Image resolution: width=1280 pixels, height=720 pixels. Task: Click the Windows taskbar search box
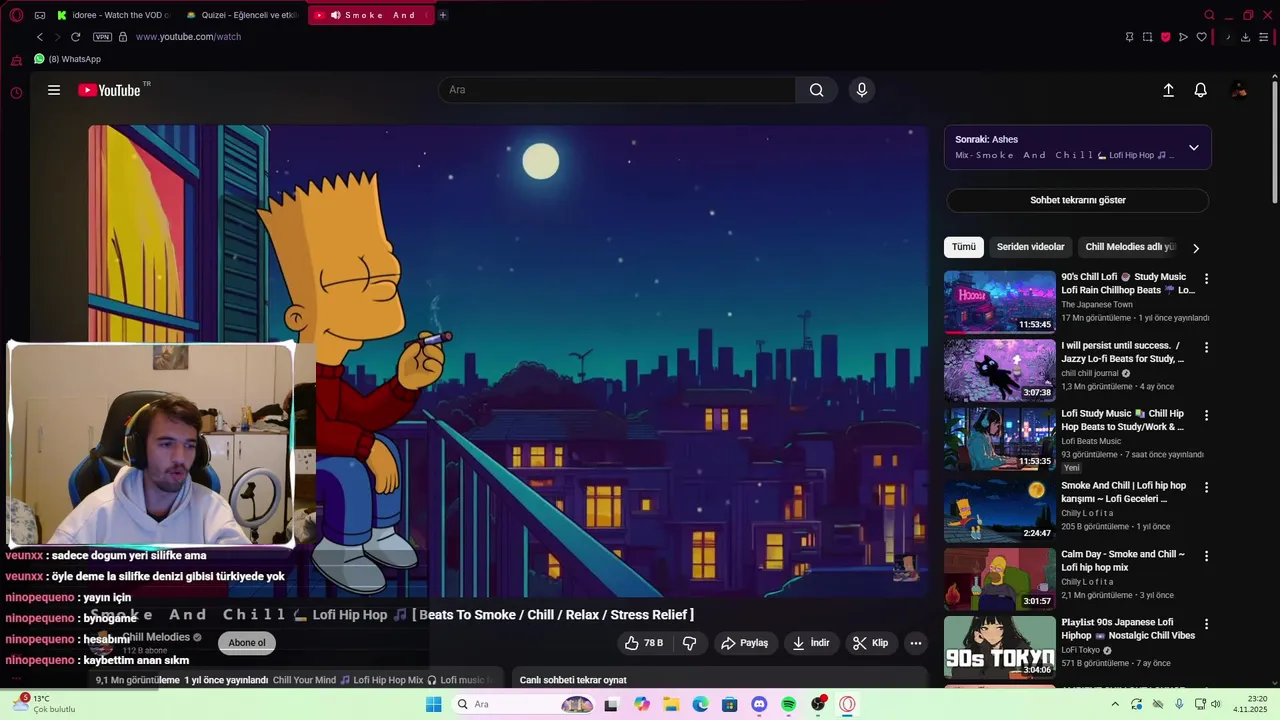coord(524,704)
